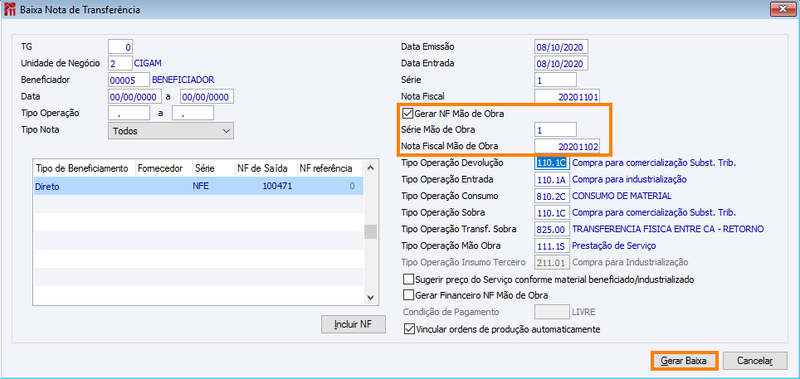800x379 pixels.
Task: Click the Beneficiador code field
Action: point(129,80)
